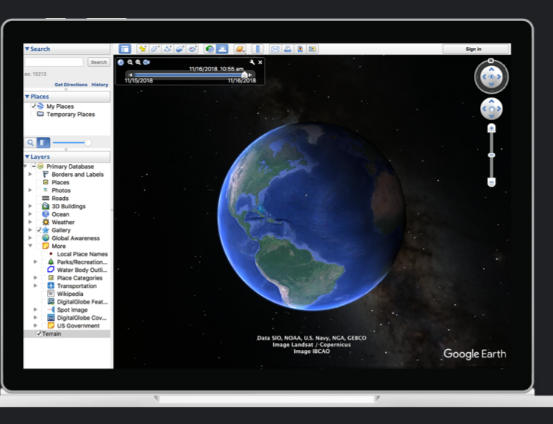Open the planet switcher Saturn icon

coord(240,49)
